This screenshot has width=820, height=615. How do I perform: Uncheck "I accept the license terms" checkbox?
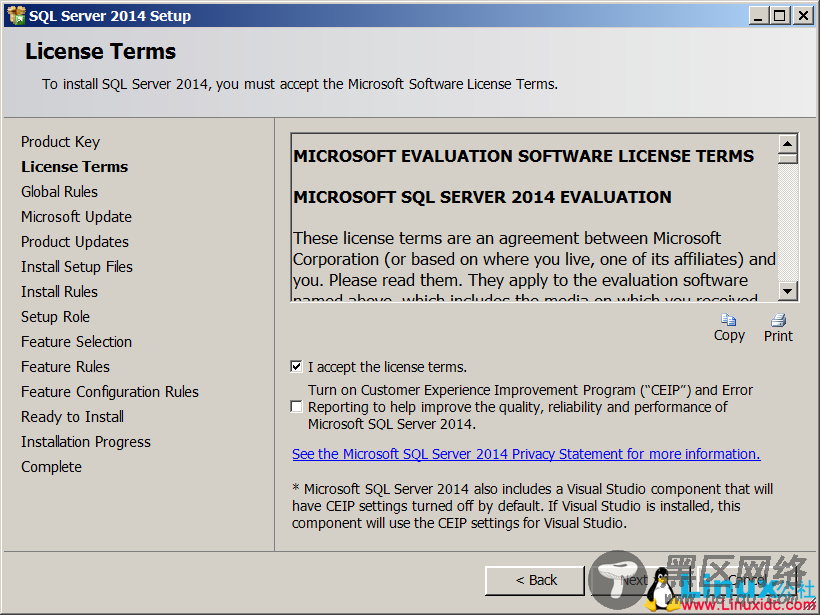tap(297, 367)
